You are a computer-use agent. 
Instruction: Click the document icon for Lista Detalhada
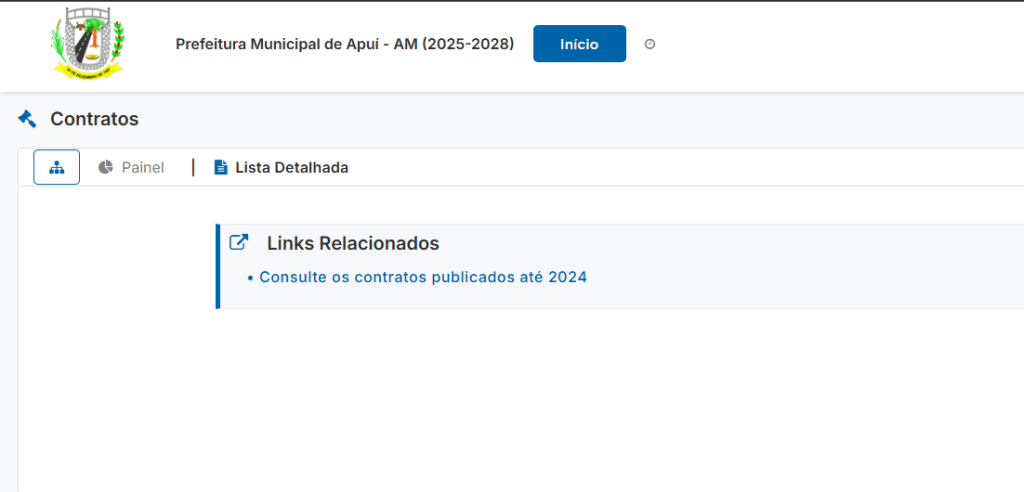point(221,168)
